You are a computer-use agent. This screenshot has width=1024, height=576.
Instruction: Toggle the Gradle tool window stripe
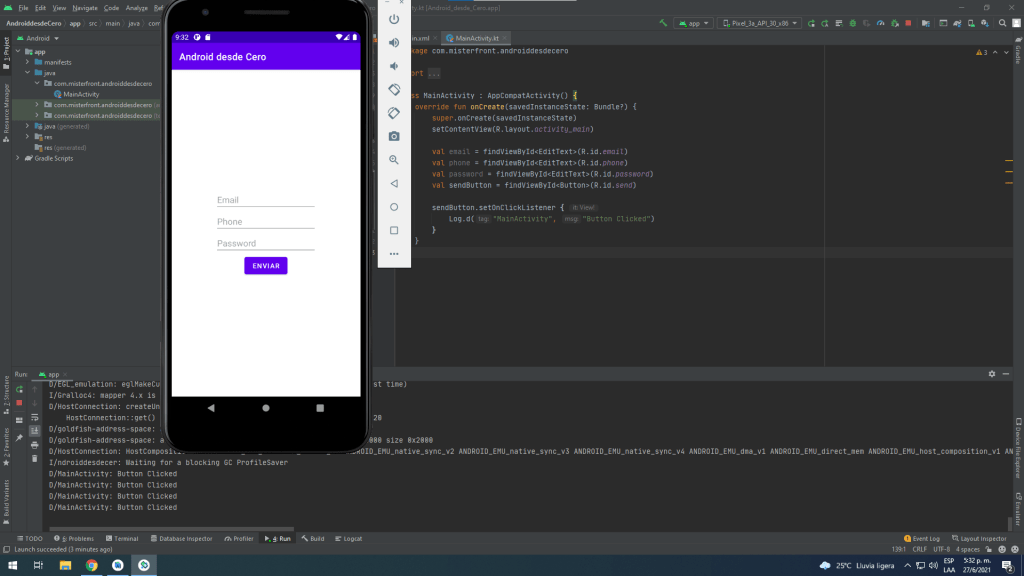(x=1018, y=50)
